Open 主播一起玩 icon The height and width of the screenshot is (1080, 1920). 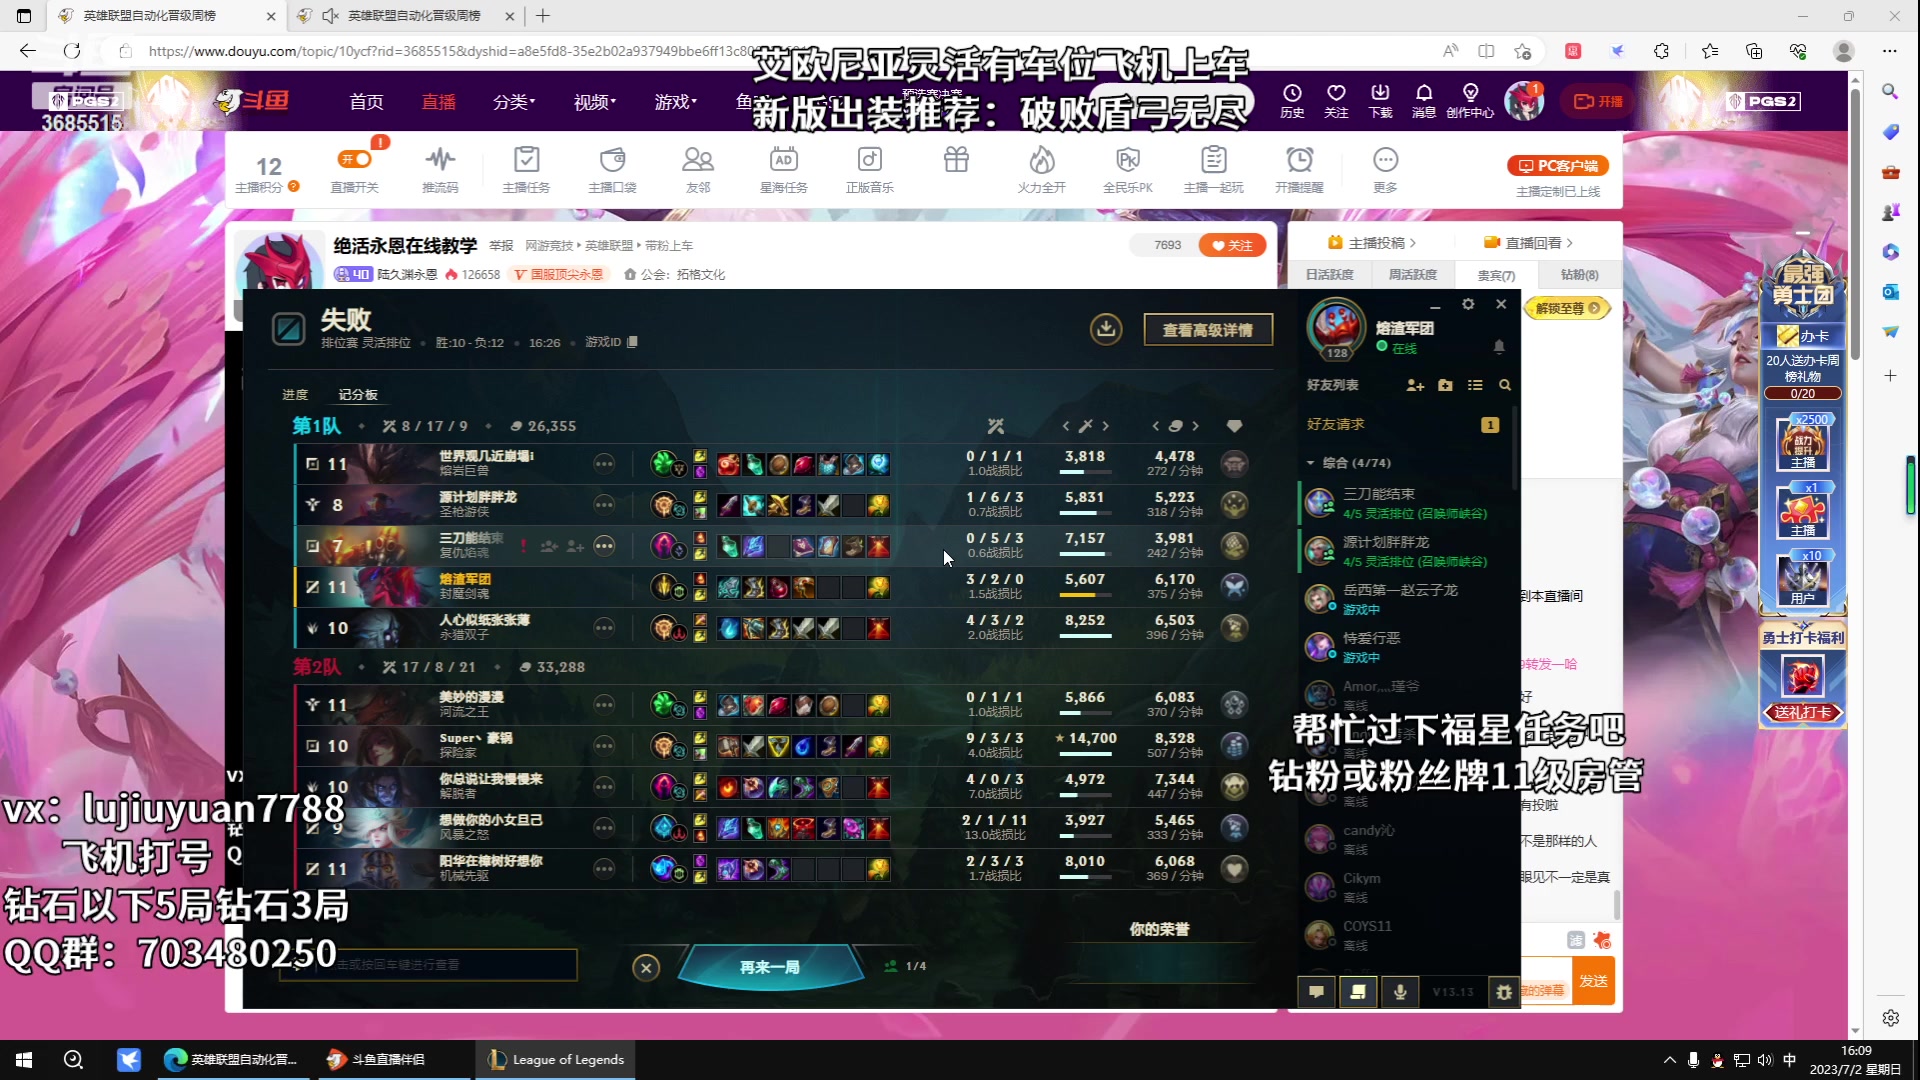pos(1214,169)
